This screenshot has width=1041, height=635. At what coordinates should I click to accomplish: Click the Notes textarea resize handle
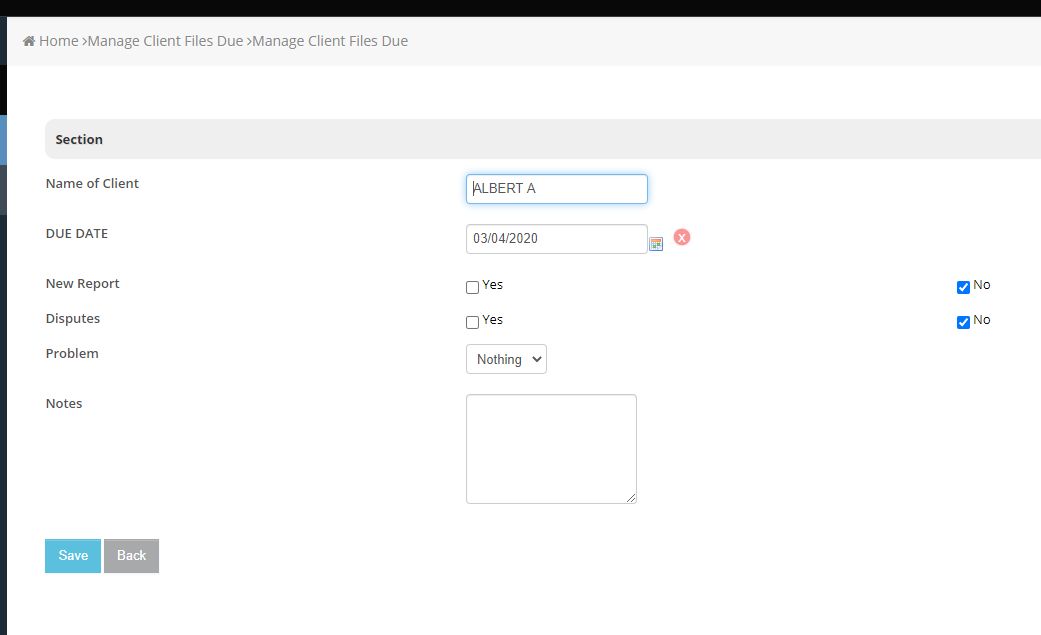(x=631, y=498)
